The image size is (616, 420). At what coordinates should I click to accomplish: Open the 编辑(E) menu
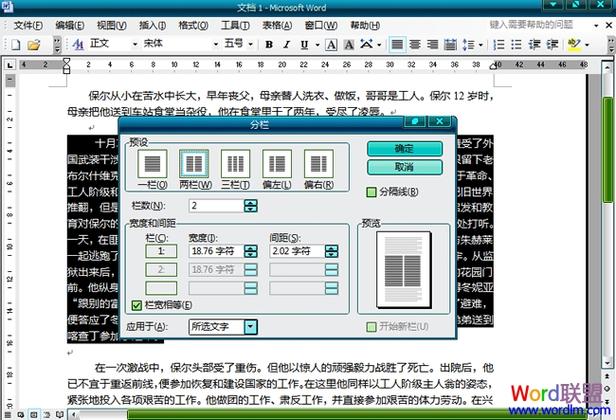coord(70,26)
